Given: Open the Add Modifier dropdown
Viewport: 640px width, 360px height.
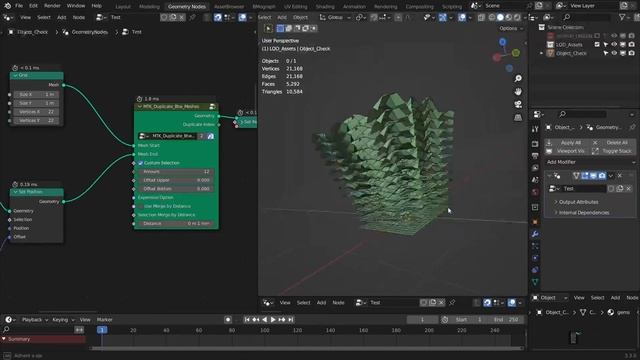Looking at the screenshot, I should click(590, 162).
